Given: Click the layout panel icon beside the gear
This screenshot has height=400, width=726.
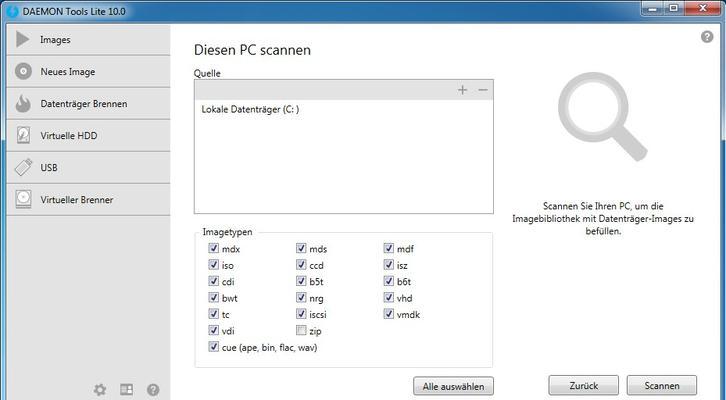Looking at the screenshot, I should tap(126, 389).
